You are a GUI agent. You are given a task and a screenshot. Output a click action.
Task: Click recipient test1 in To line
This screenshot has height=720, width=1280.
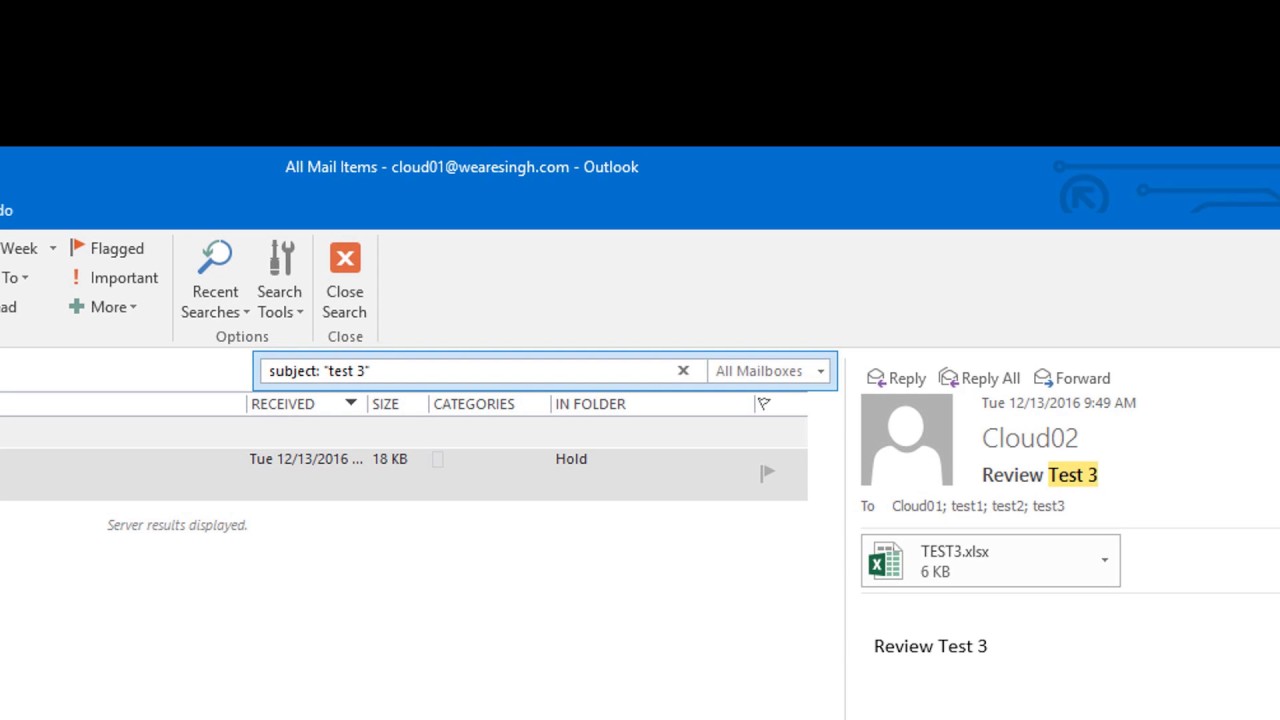coord(967,506)
